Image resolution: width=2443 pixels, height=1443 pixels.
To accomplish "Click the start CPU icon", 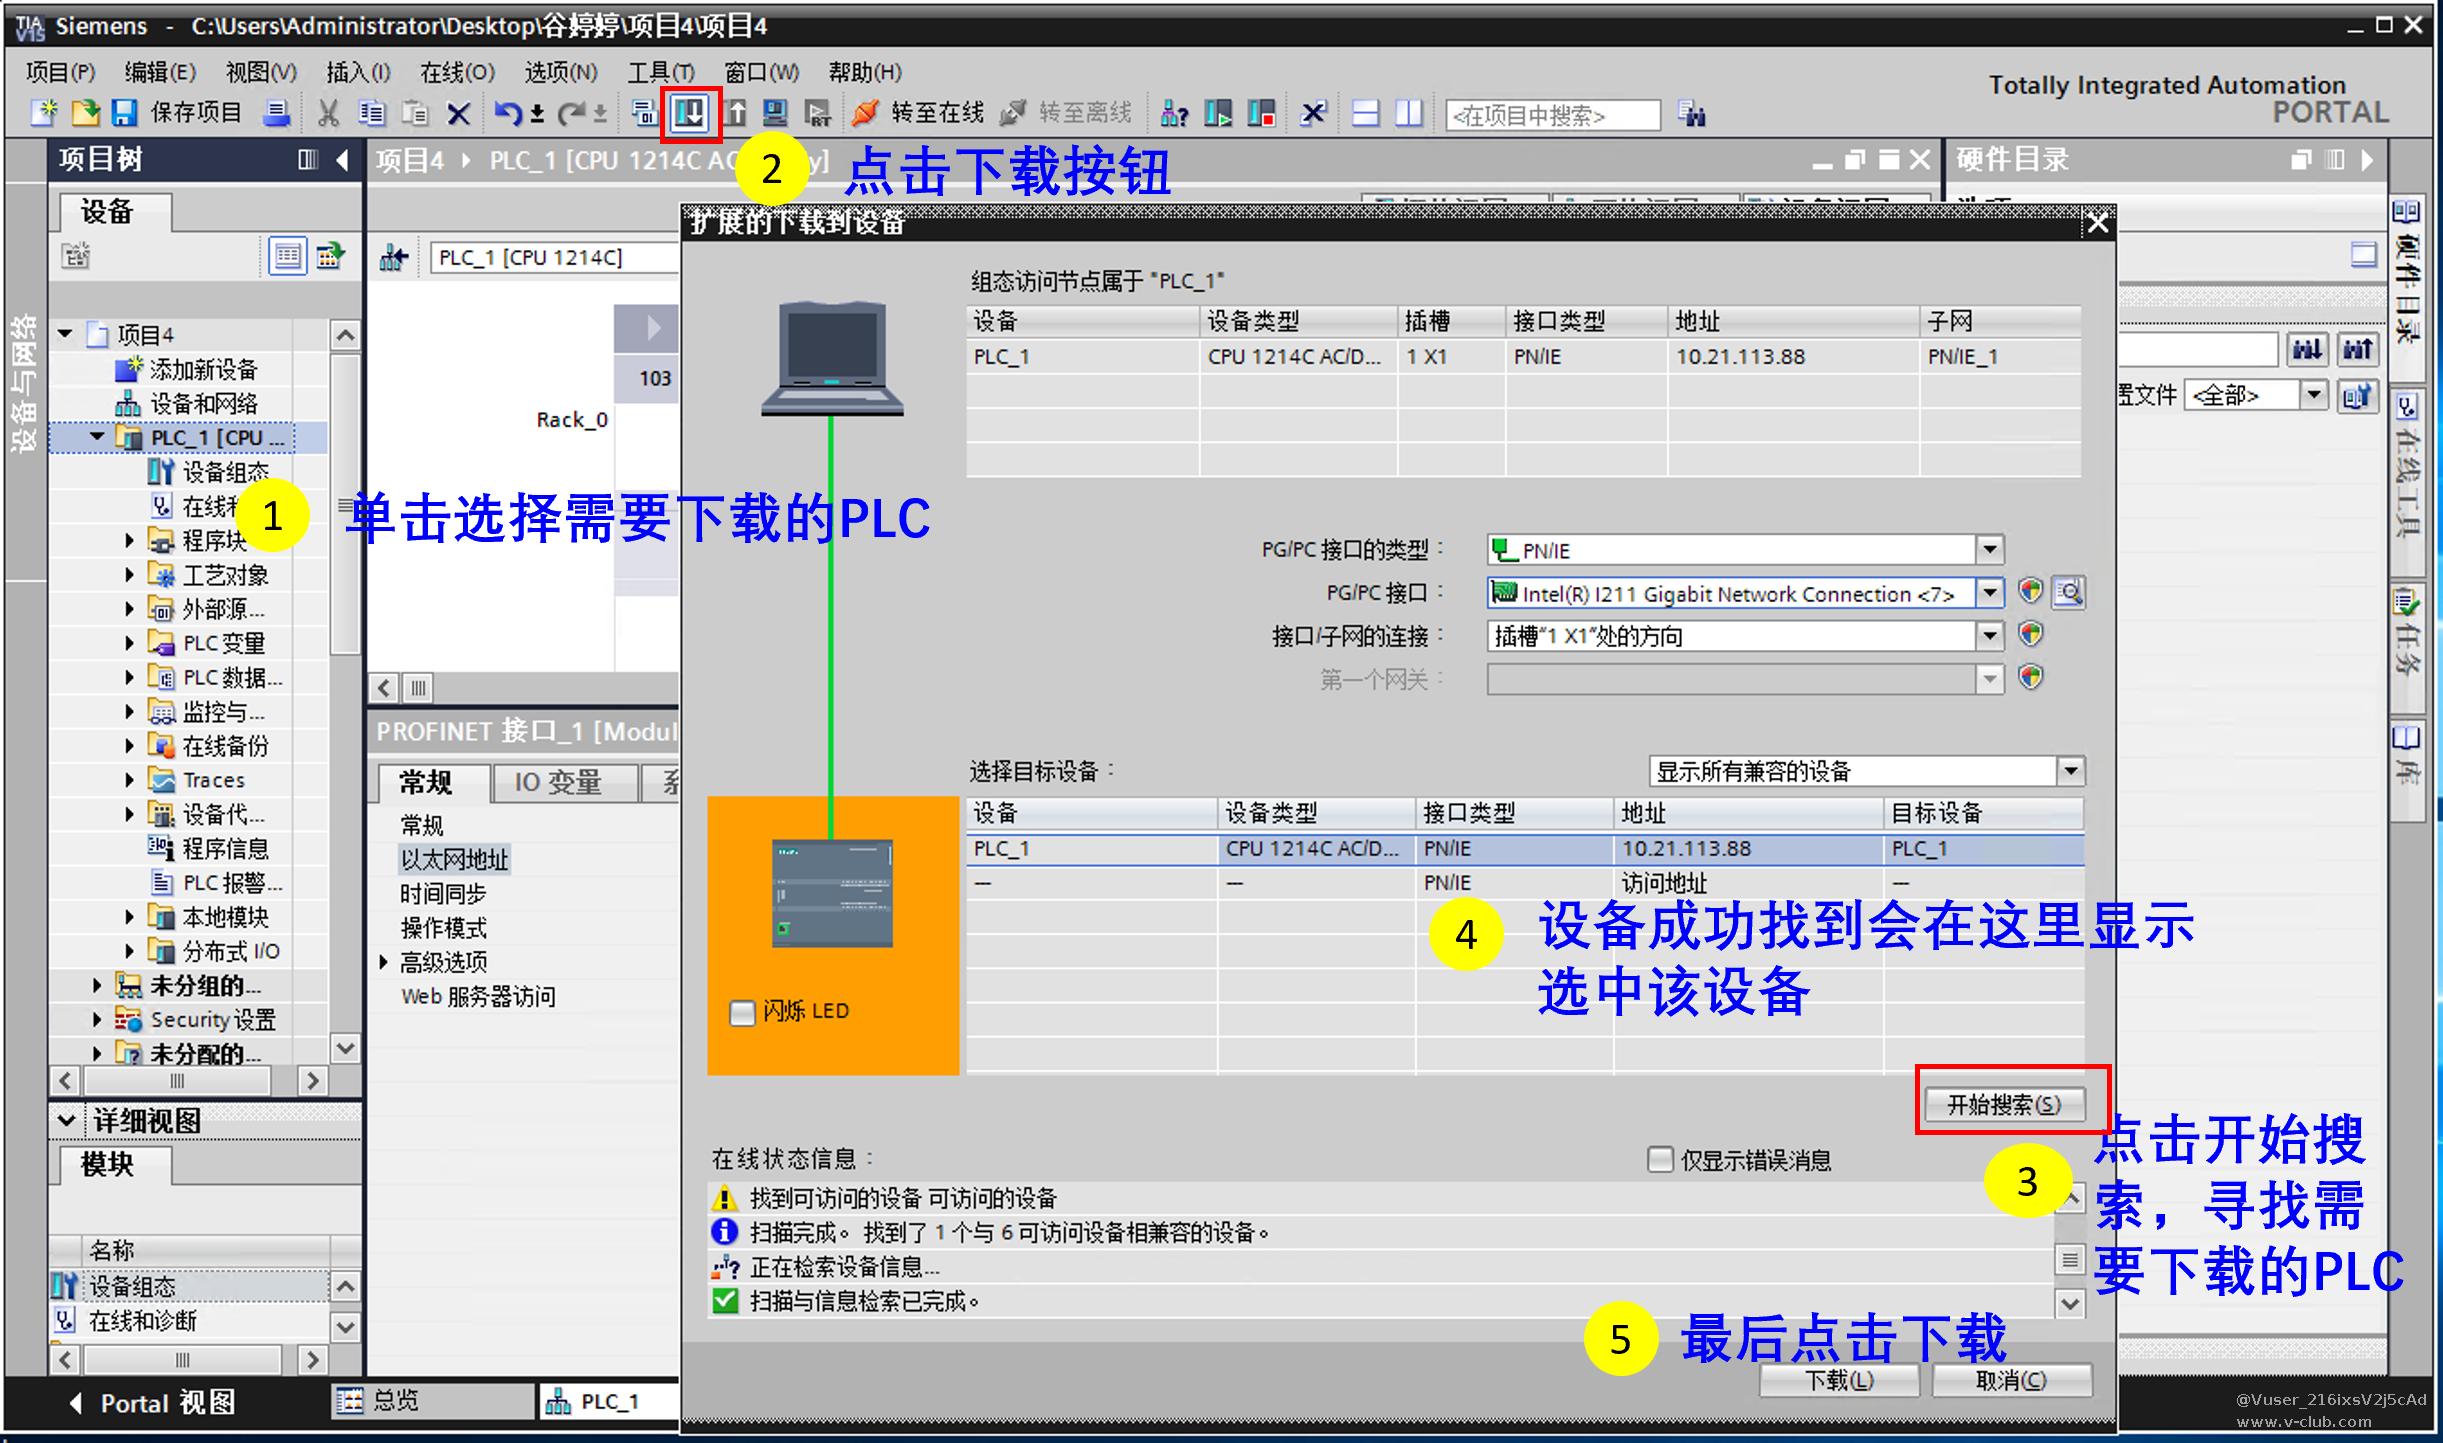I will pyautogui.click(x=1218, y=113).
